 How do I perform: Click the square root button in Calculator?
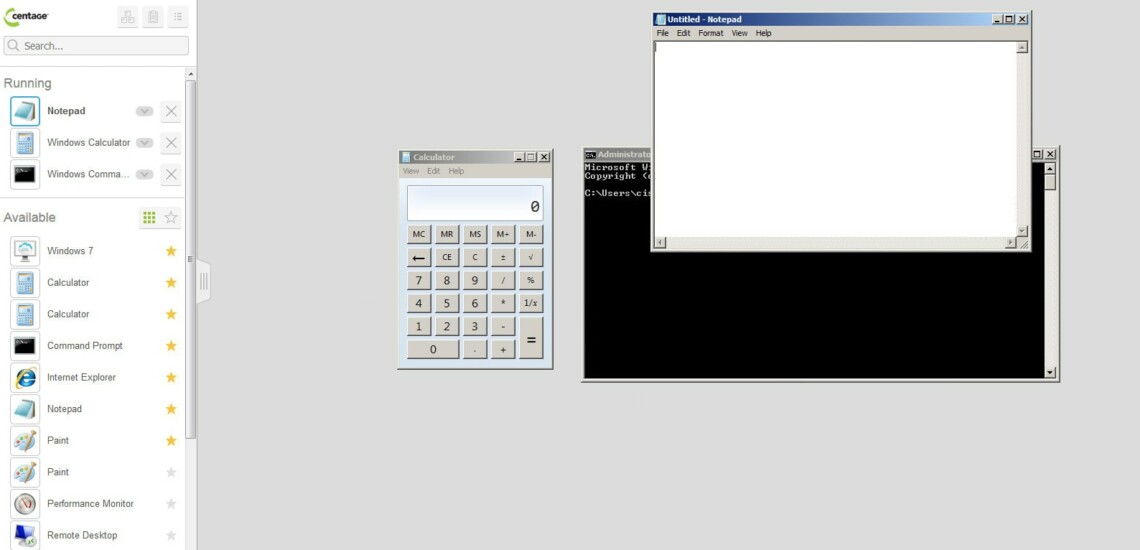coord(531,258)
